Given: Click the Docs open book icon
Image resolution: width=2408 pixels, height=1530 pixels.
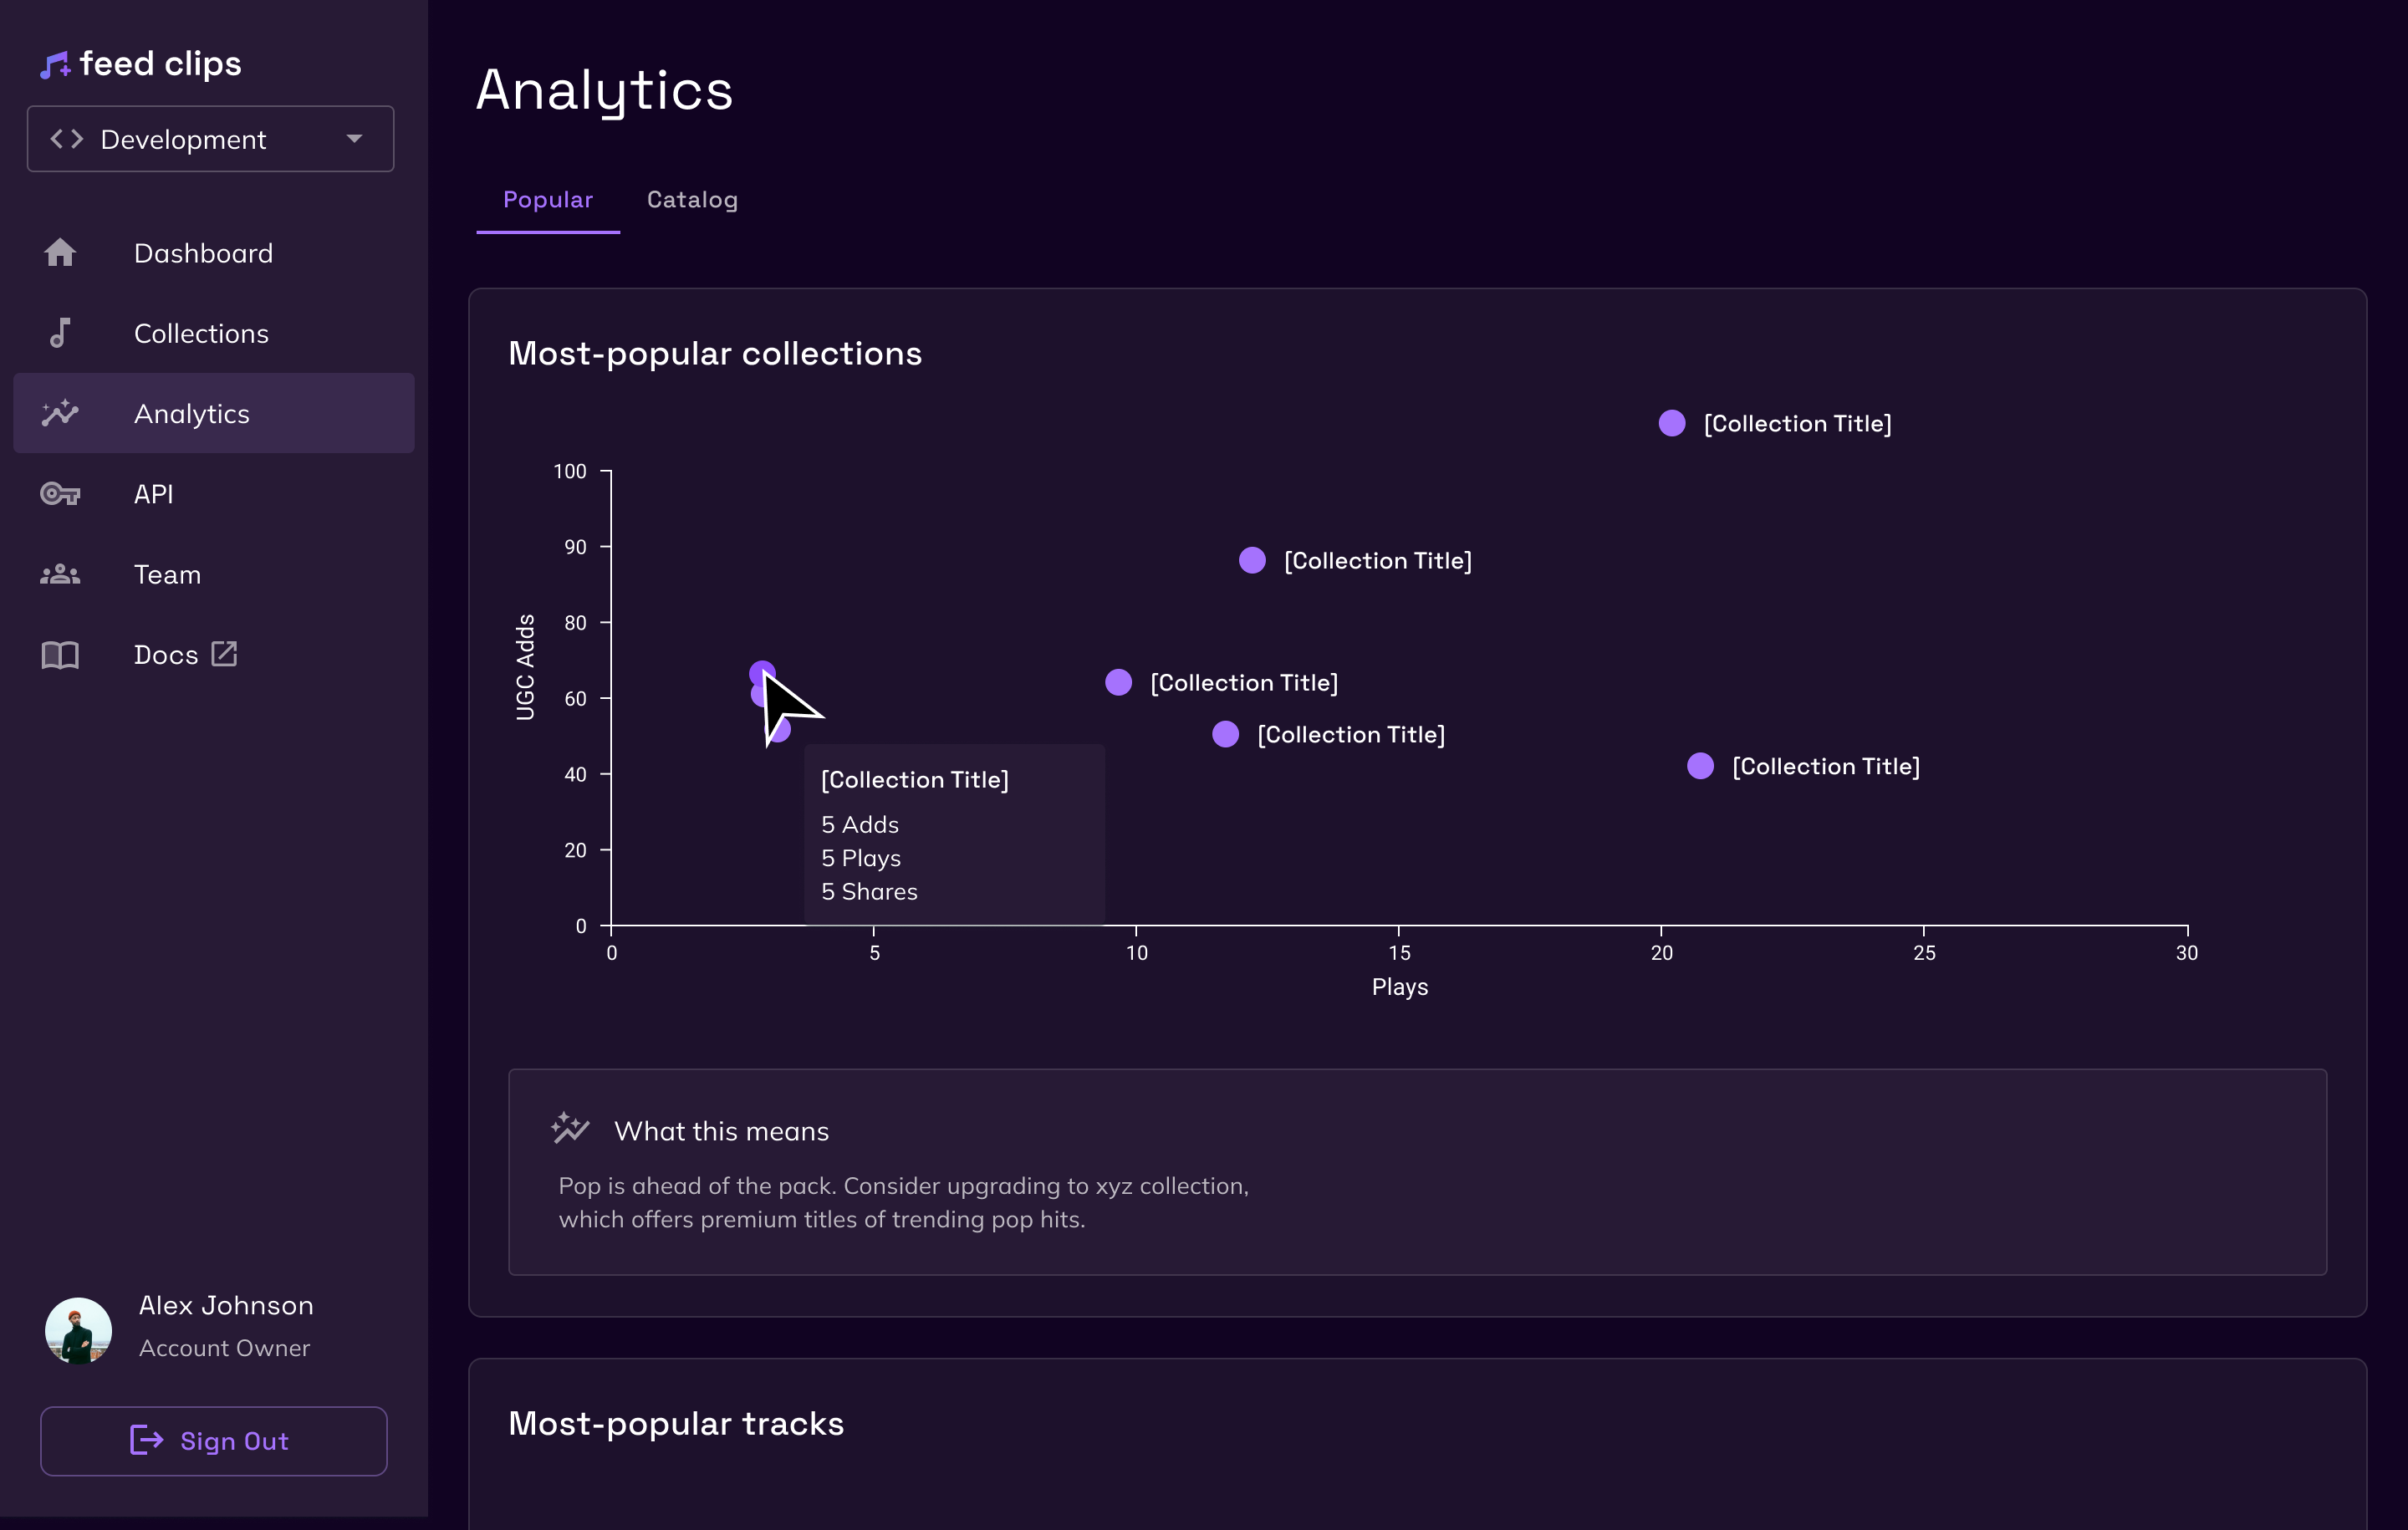Looking at the screenshot, I should (x=60, y=655).
